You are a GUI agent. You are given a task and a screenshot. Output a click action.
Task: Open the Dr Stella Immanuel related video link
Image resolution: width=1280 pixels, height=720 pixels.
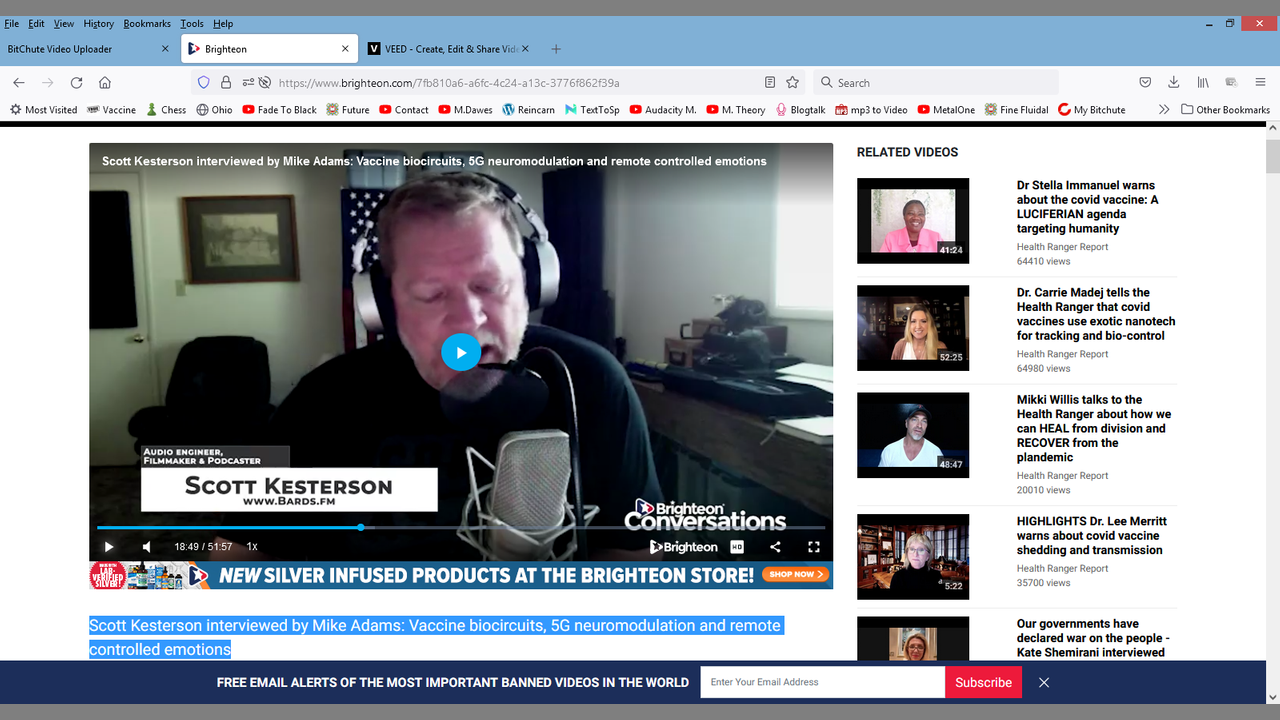pyautogui.click(x=1087, y=207)
